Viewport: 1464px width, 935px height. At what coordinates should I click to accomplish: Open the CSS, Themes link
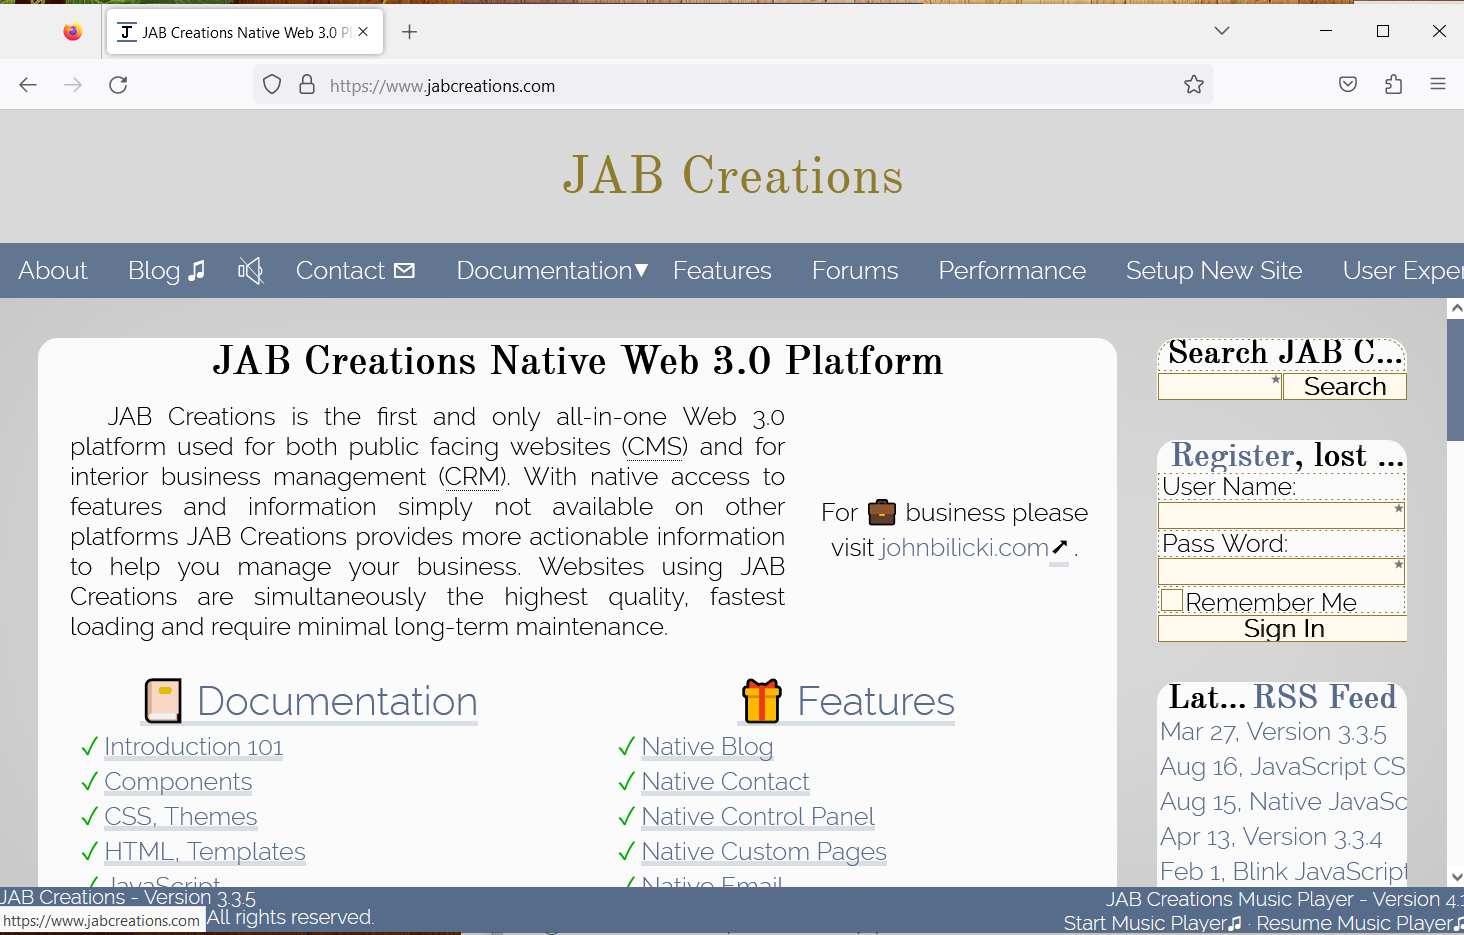(181, 817)
